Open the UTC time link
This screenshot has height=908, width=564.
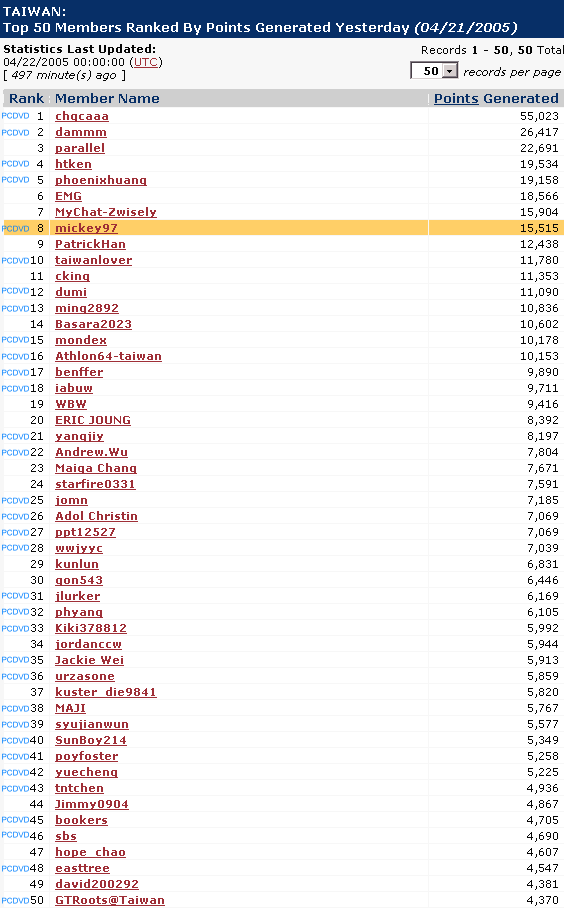(x=146, y=62)
